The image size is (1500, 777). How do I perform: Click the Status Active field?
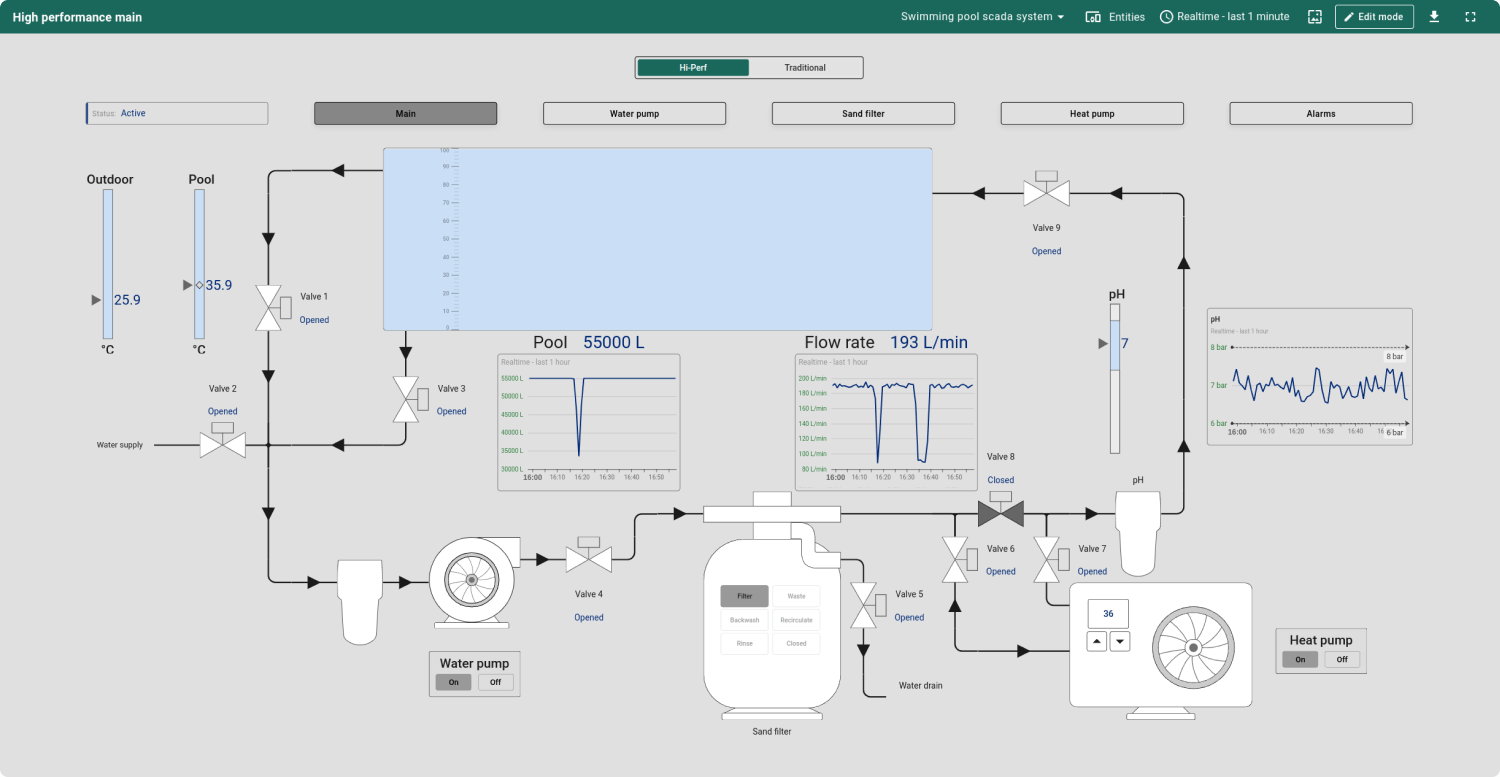[x=177, y=113]
